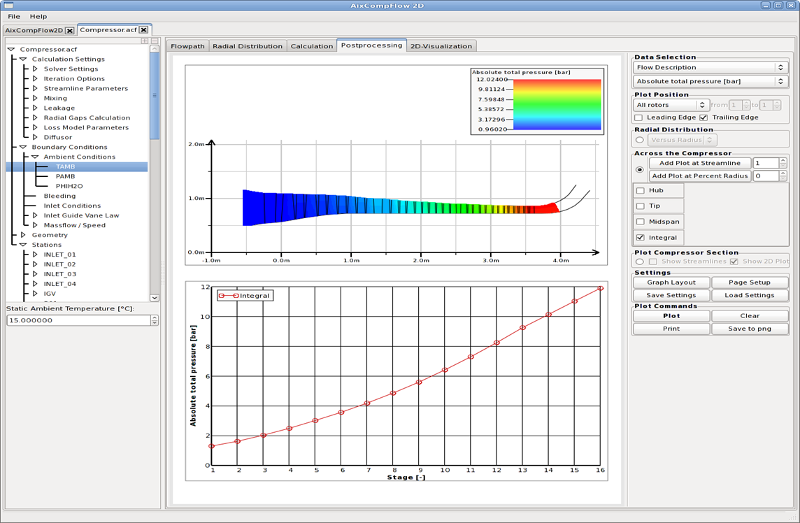The image size is (800, 523).
Task: Select PAMB in the tree
Action: (x=66, y=176)
